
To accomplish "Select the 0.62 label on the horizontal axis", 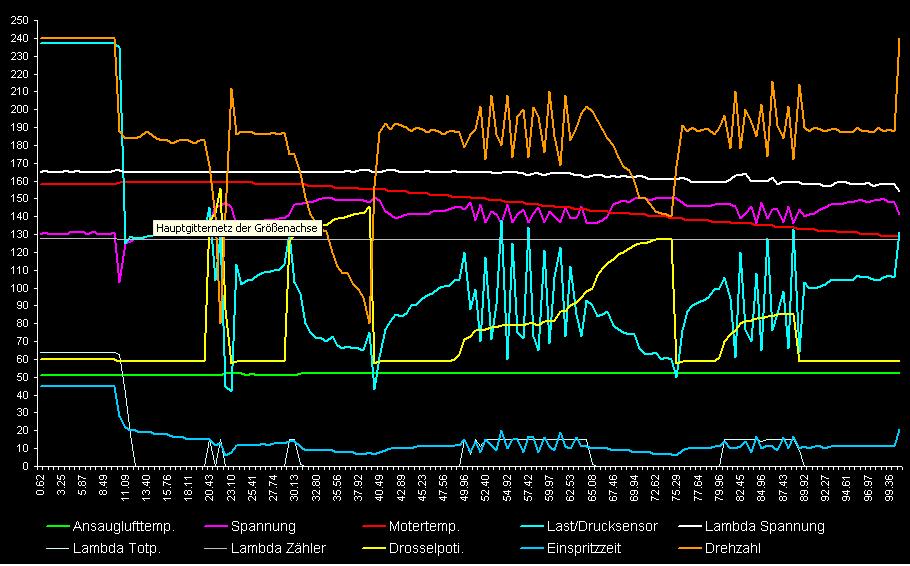I will click(x=40, y=487).
